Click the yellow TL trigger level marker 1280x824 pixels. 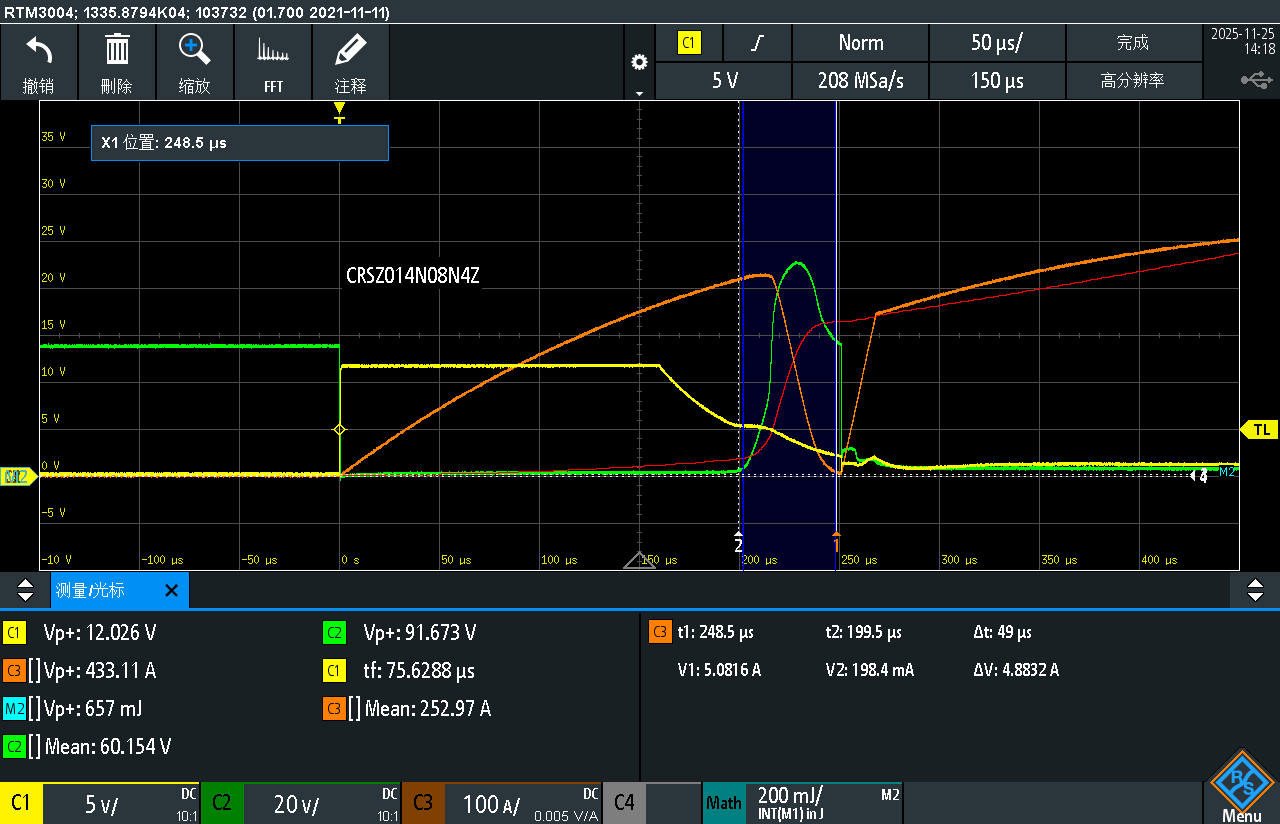[1260, 429]
